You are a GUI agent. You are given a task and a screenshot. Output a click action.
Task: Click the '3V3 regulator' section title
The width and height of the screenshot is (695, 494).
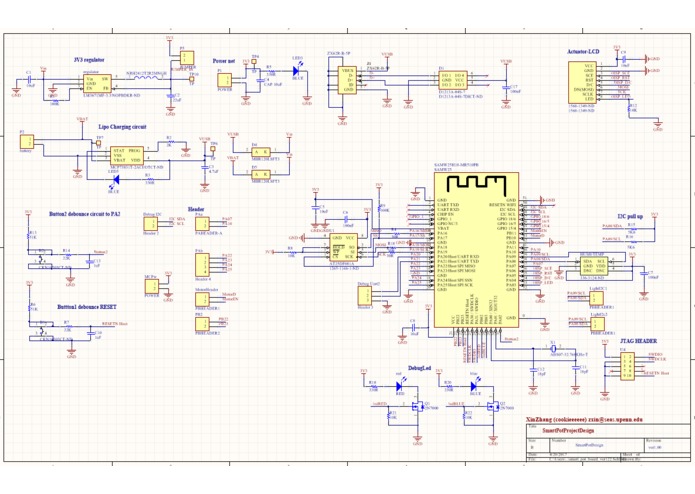(x=89, y=60)
